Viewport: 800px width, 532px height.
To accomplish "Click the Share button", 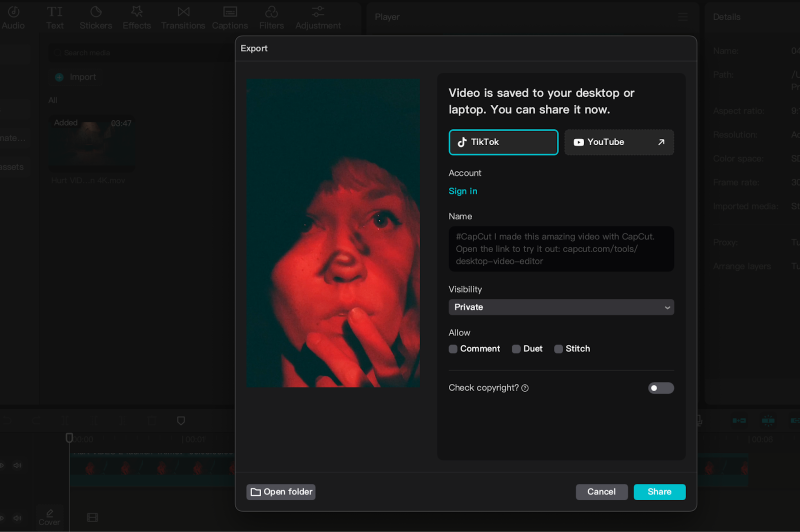I will [660, 492].
